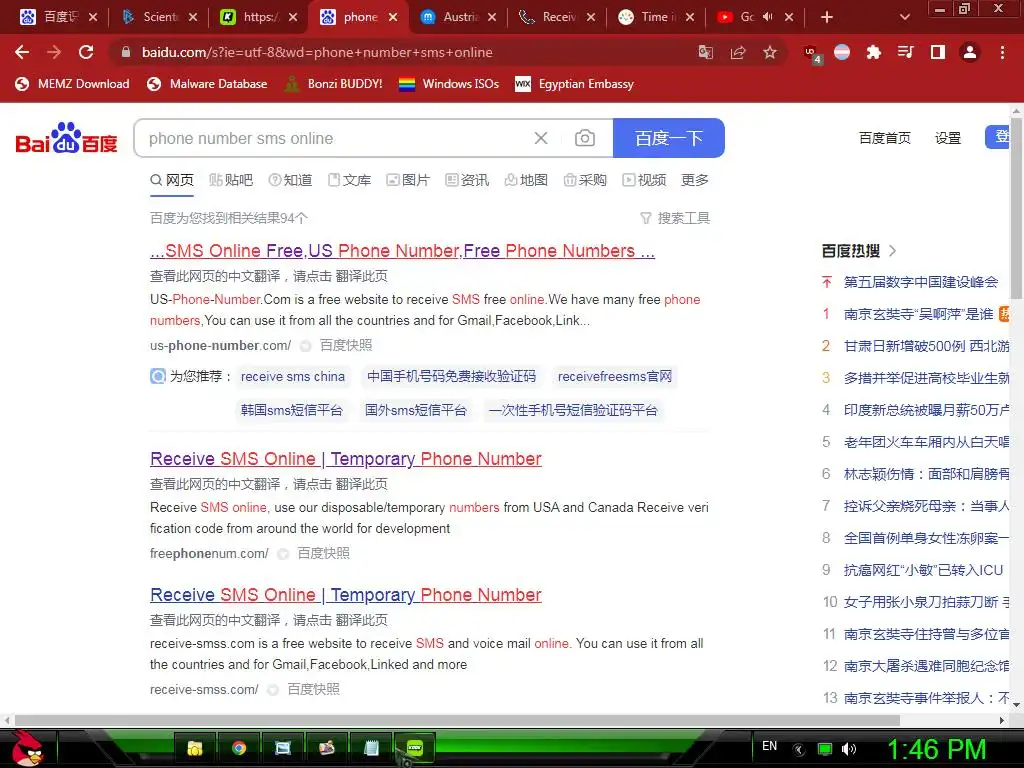
Task: Select the 图片 search category
Action: click(408, 180)
